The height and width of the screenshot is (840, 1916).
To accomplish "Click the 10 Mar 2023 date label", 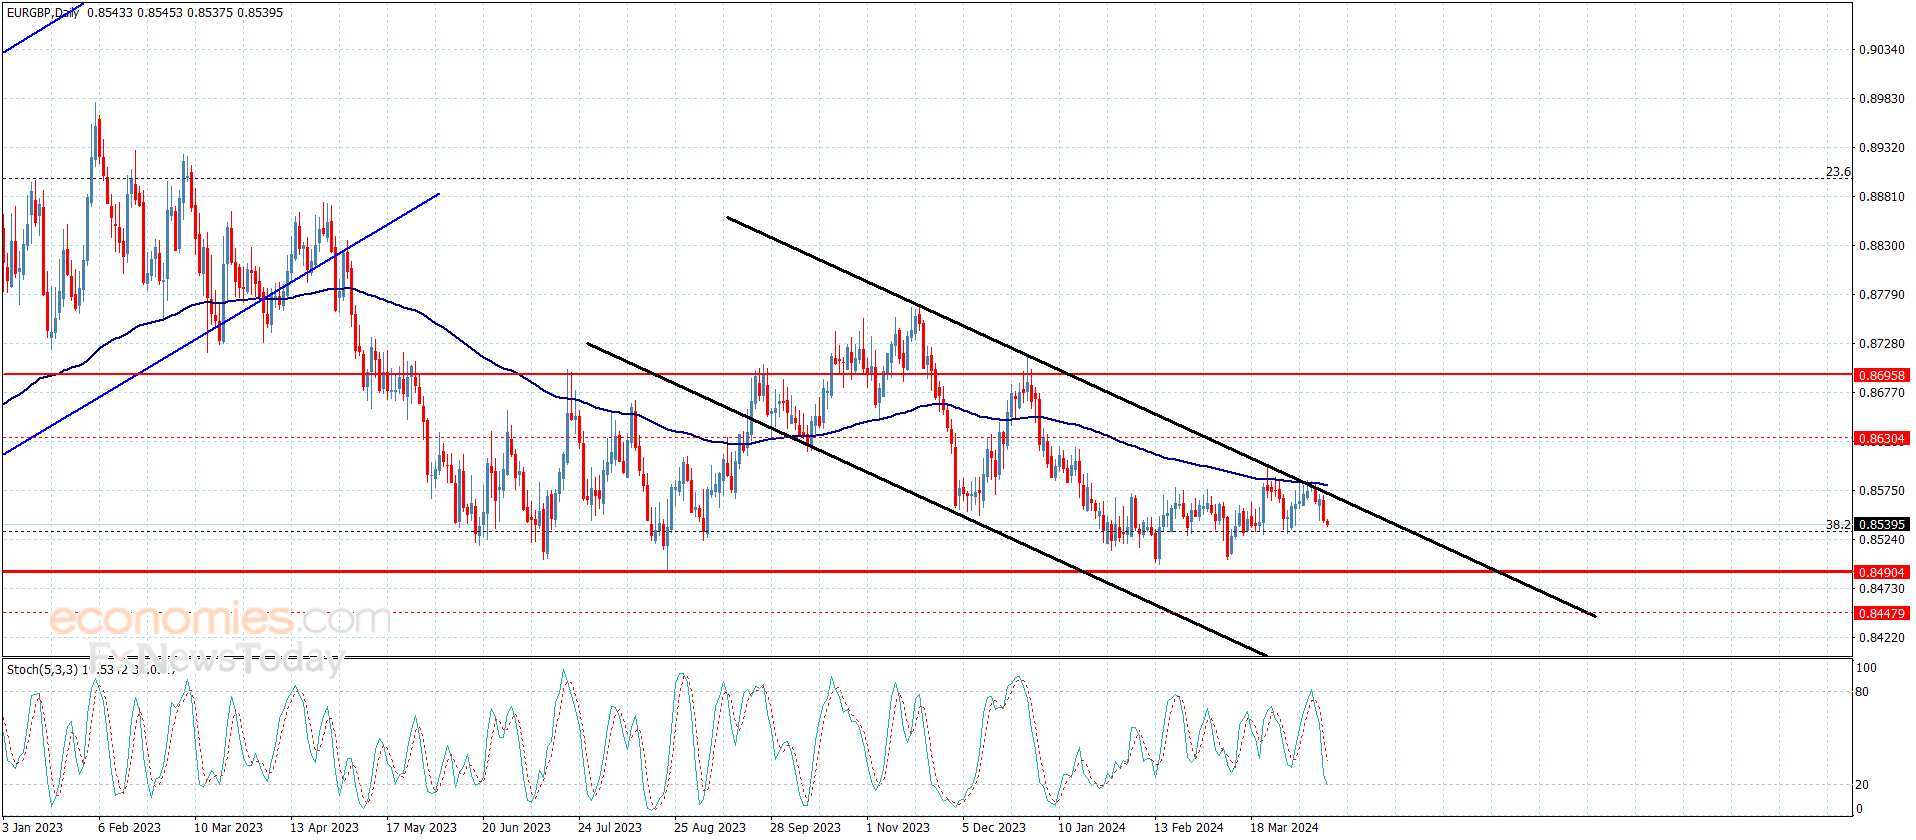I will pyautogui.click(x=228, y=827).
